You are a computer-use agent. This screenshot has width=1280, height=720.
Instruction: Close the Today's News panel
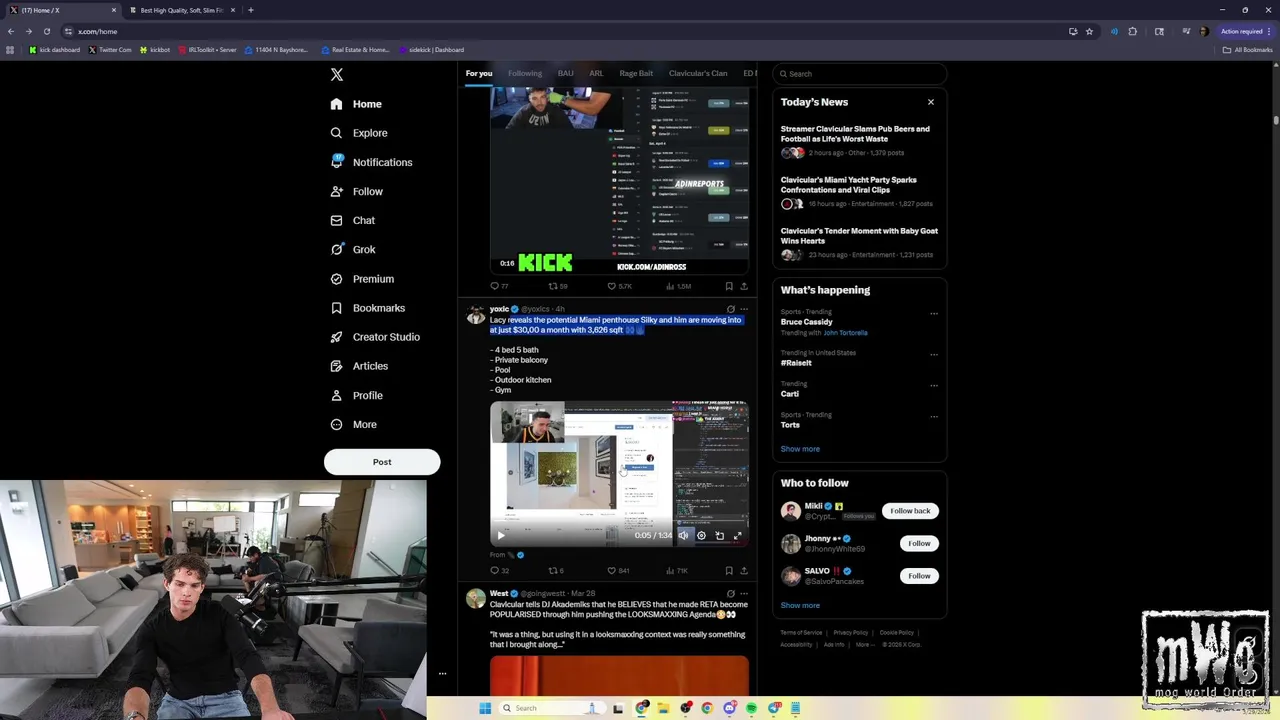[931, 102]
